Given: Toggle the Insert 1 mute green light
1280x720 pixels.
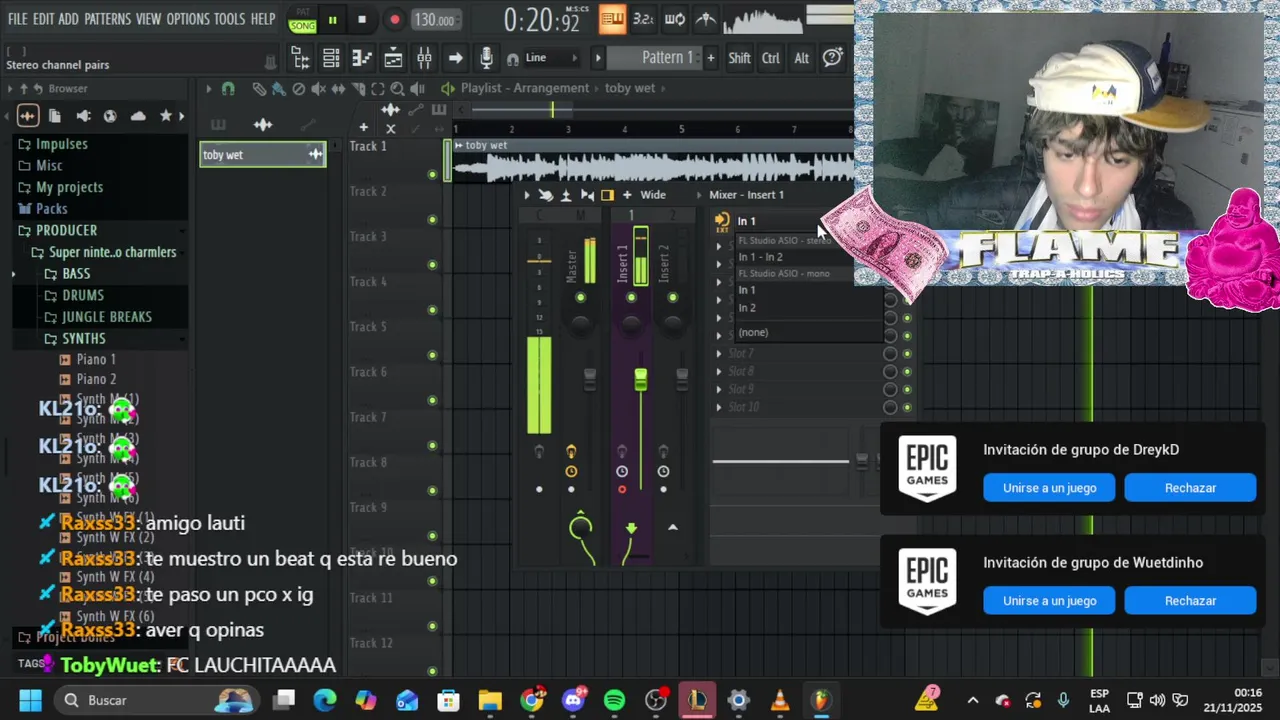Looking at the screenshot, I should point(631,298).
